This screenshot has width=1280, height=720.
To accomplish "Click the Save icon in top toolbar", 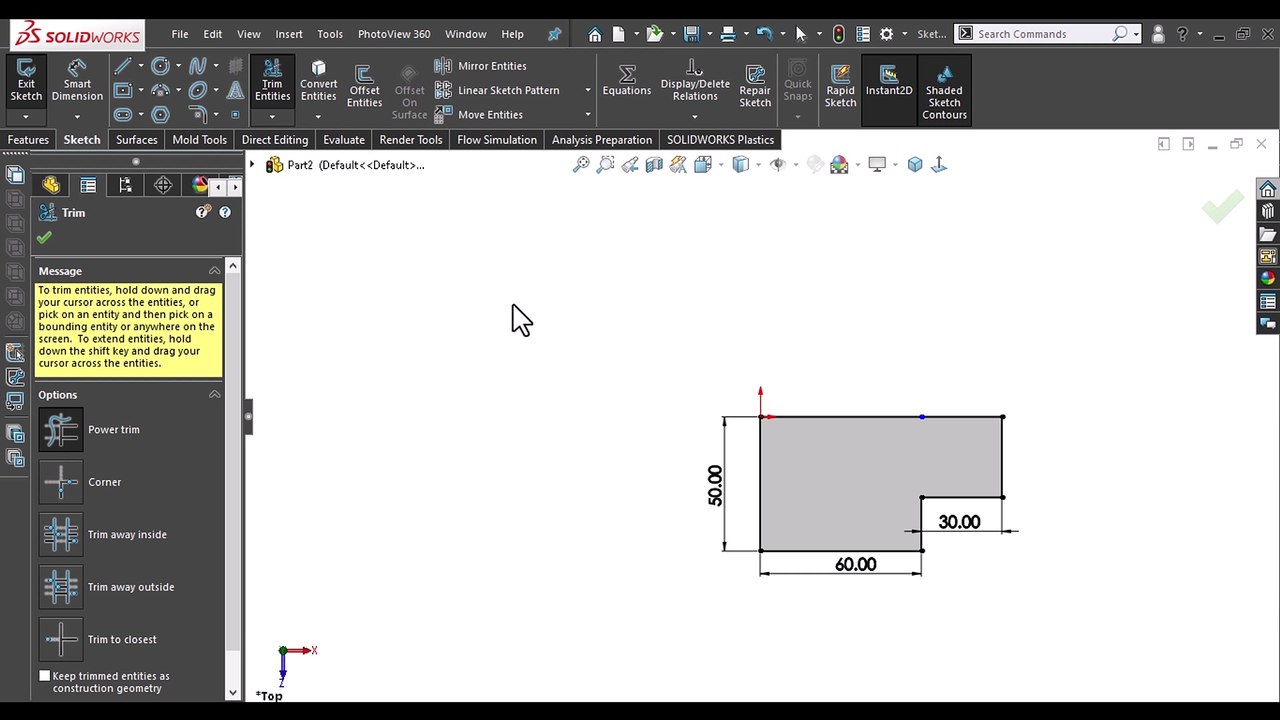I will (691, 34).
